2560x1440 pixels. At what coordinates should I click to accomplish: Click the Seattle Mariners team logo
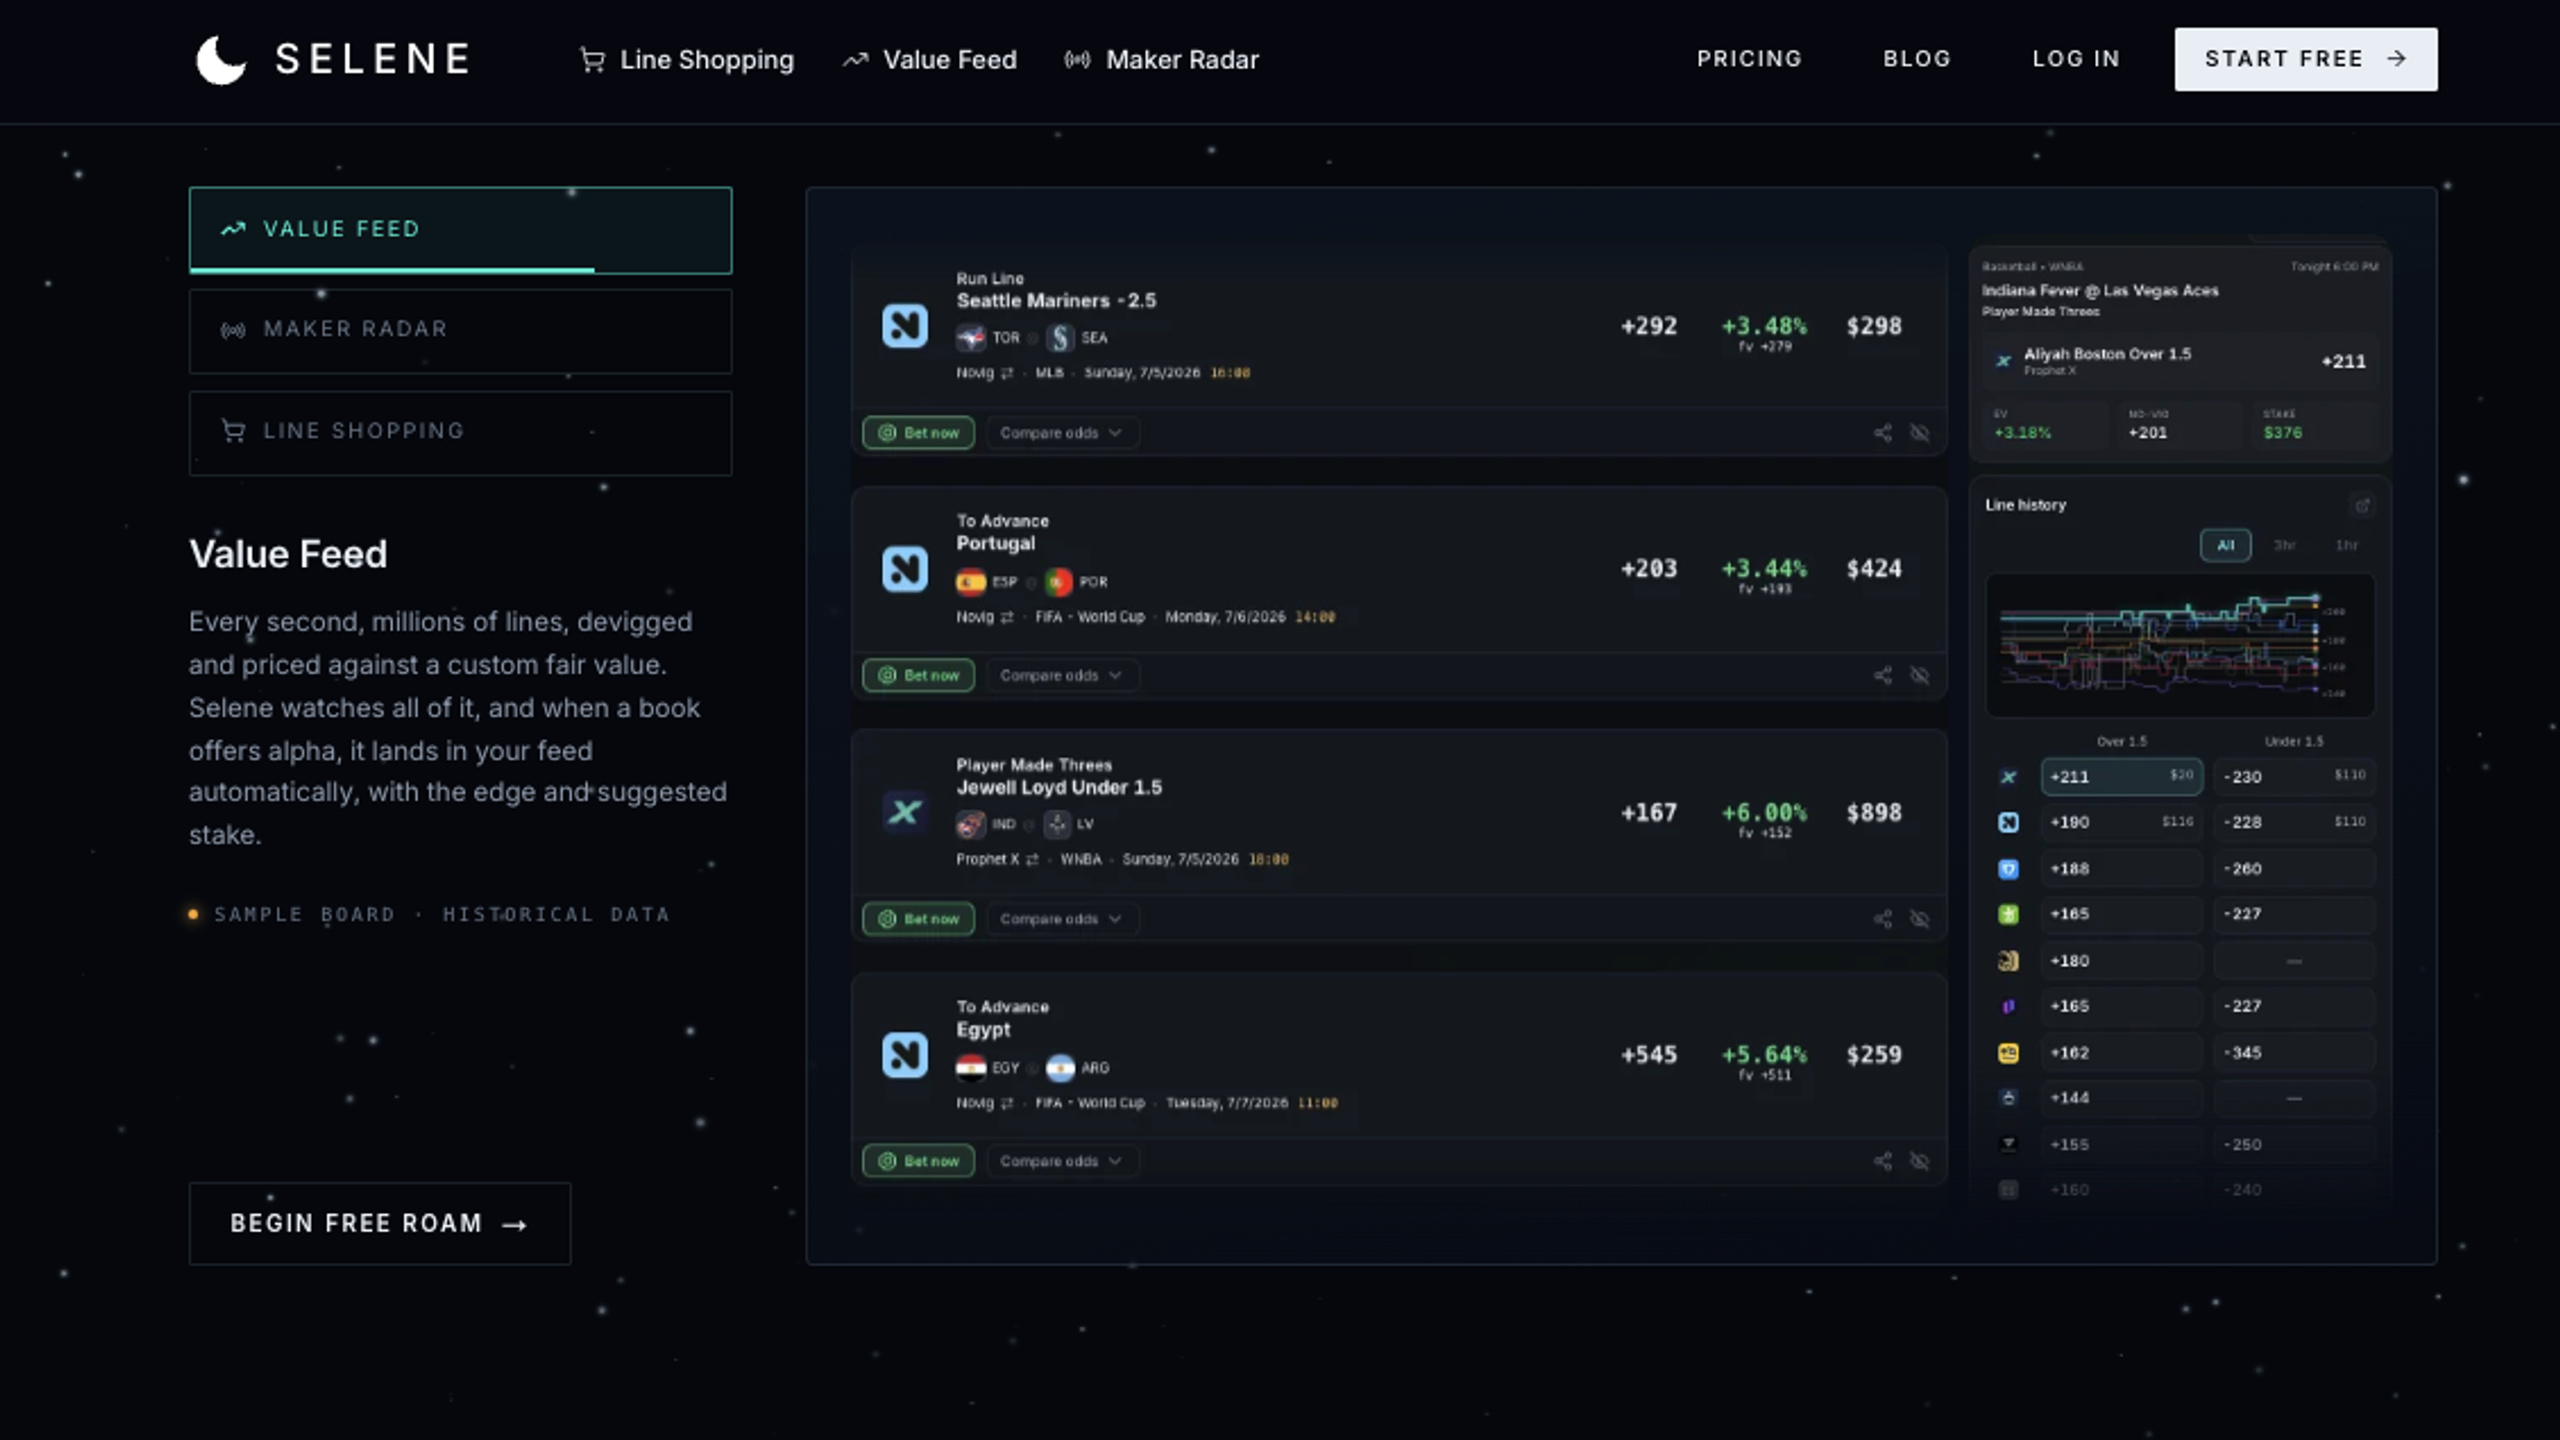click(1060, 338)
